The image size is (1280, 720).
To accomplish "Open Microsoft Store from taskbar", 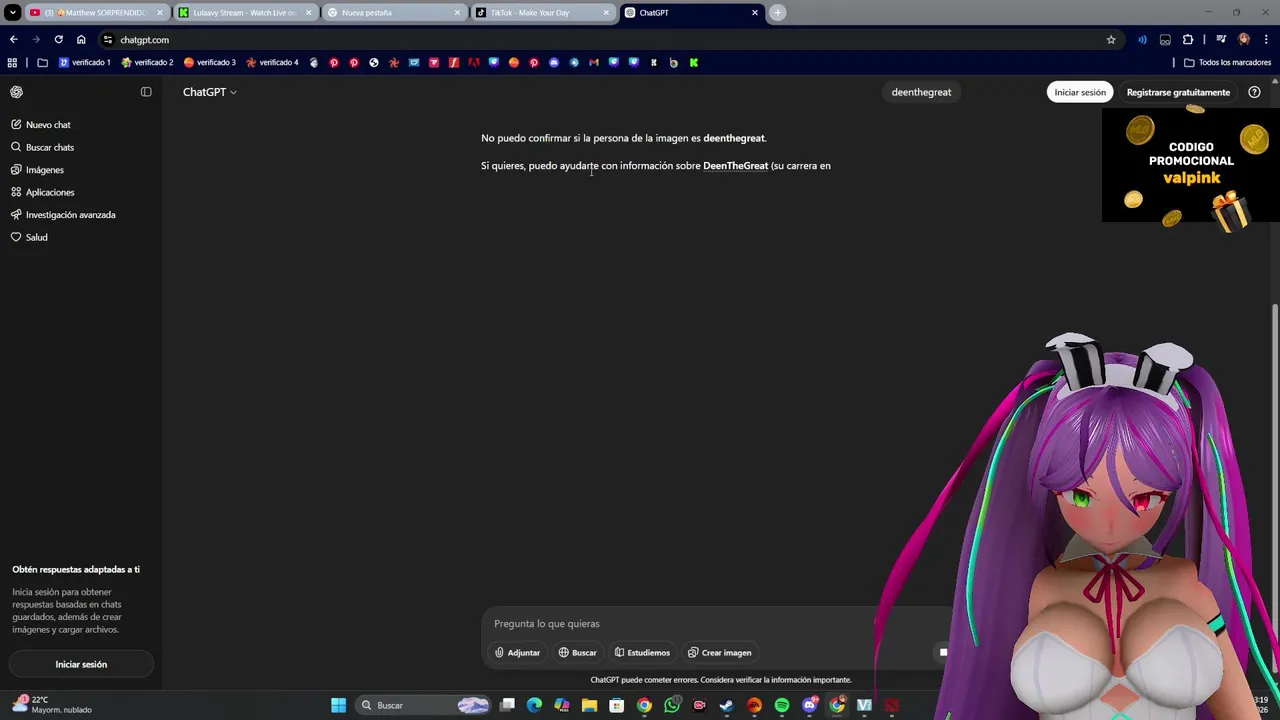I will pyautogui.click(x=617, y=706).
